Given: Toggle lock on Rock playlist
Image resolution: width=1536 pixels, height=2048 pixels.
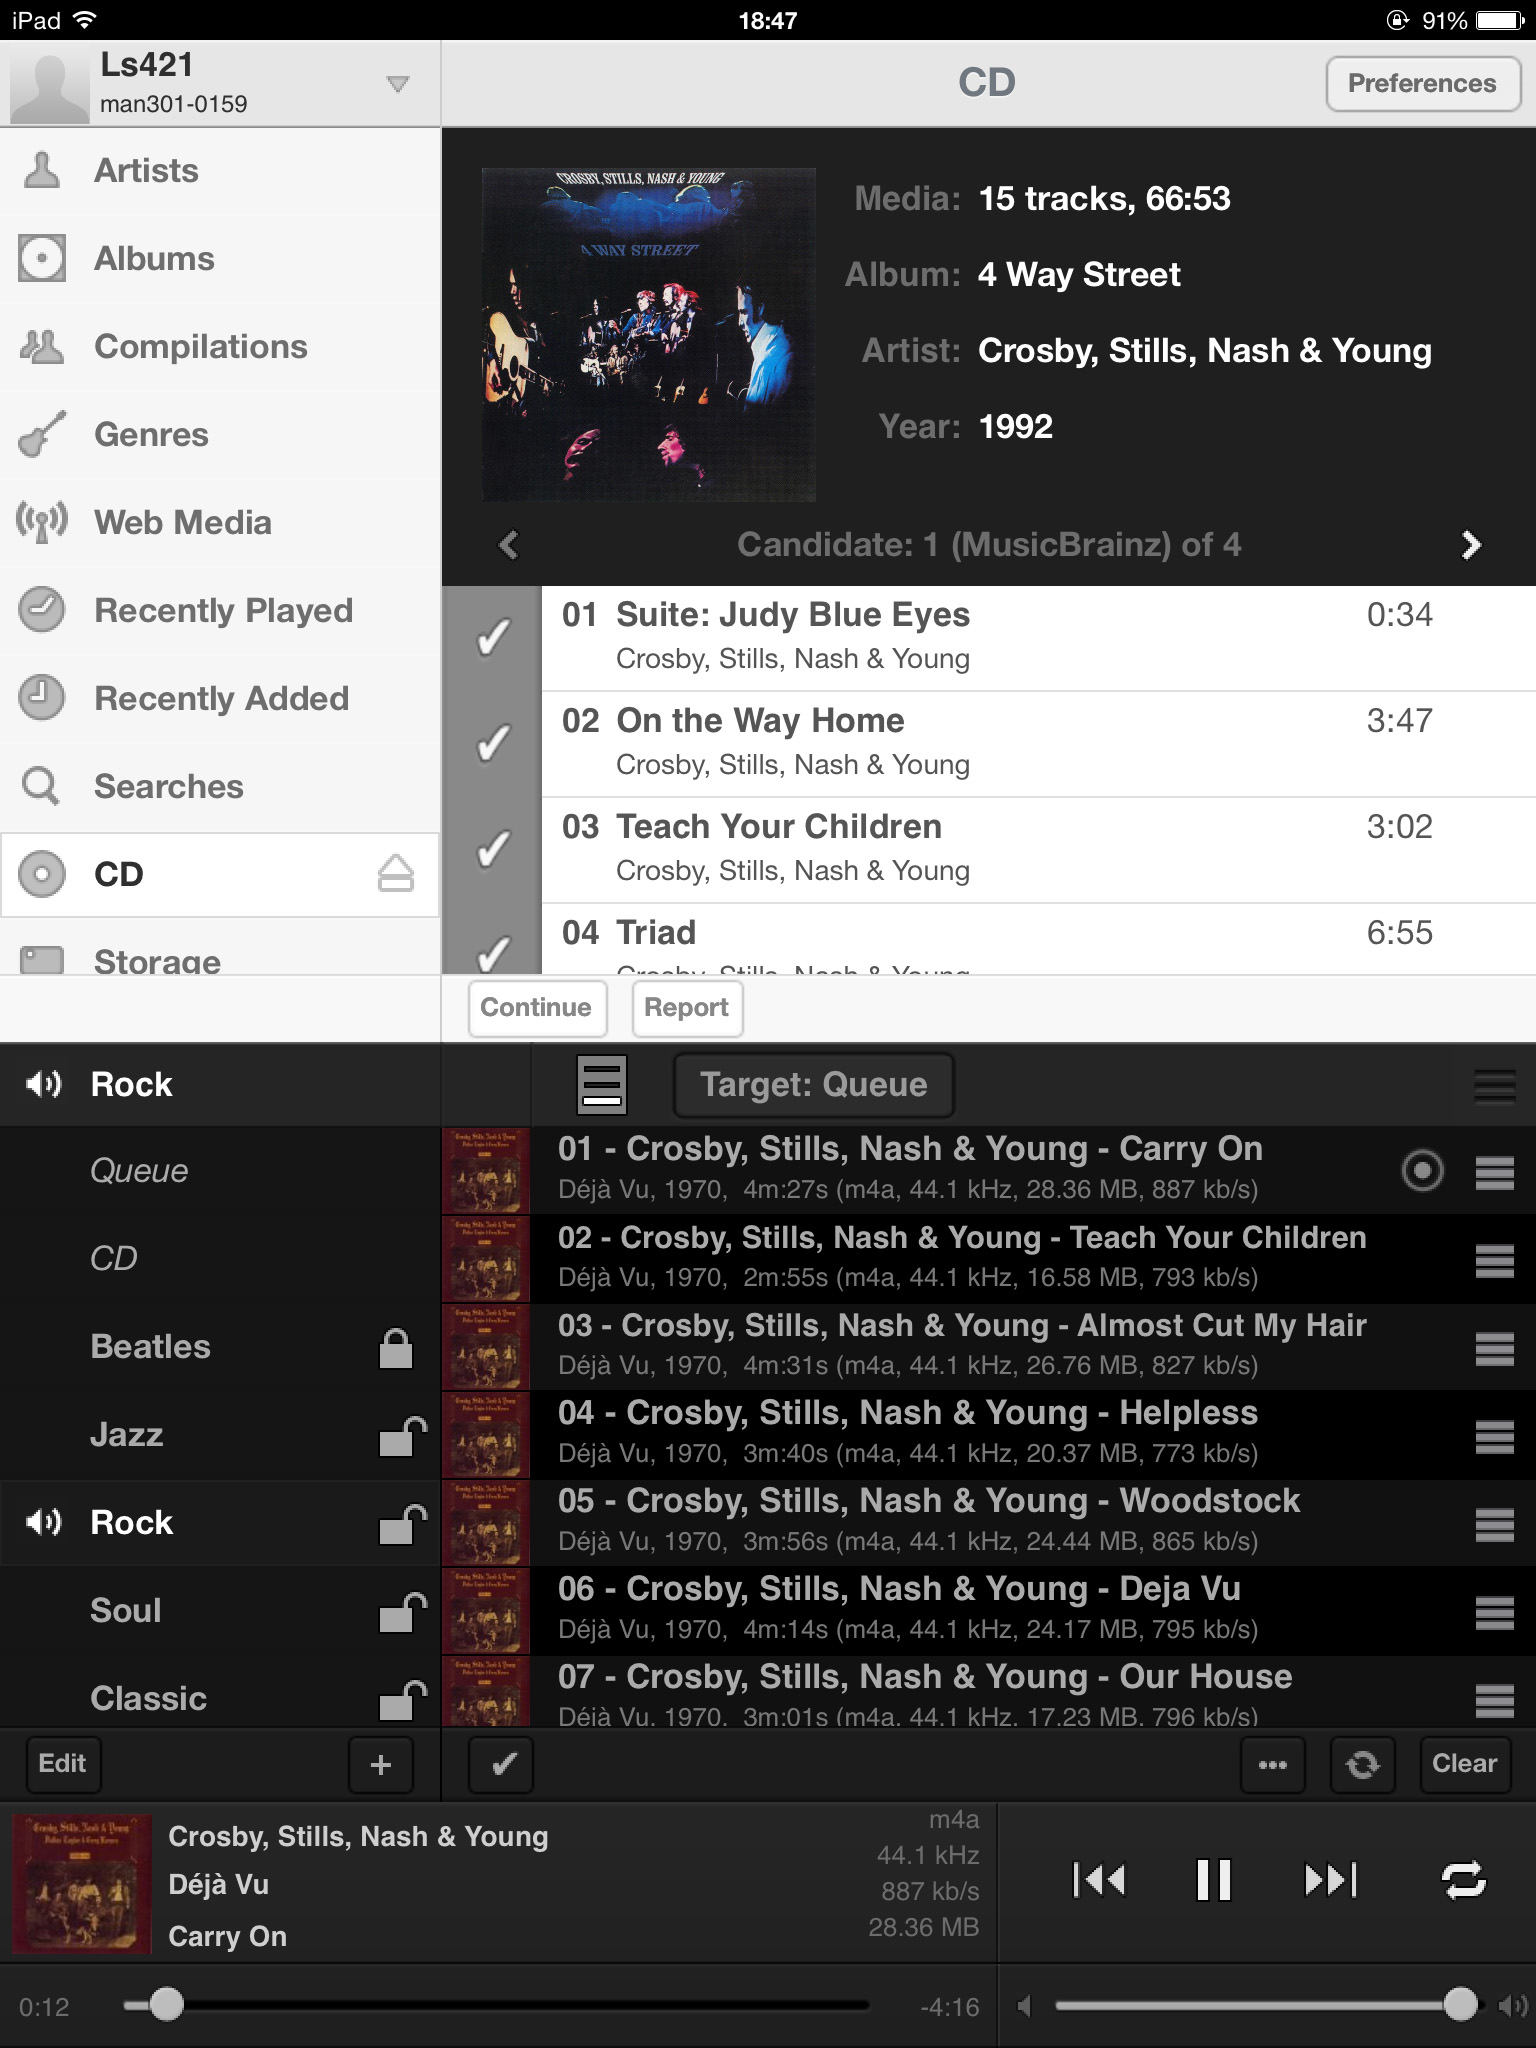Looking at the screenshot, I should [402, 1524].
